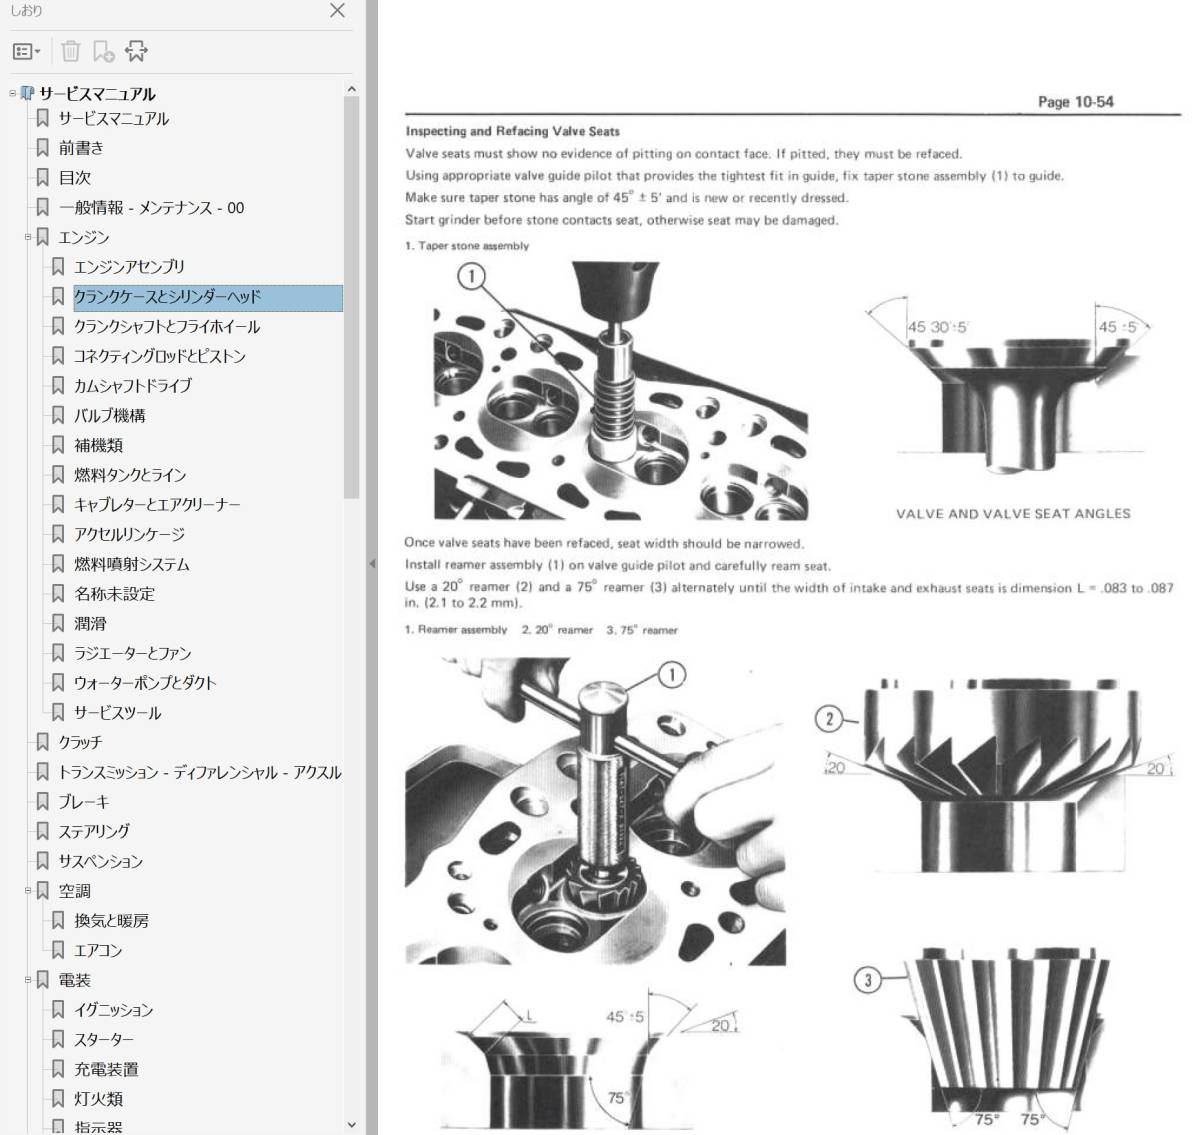This screenshot has height=1135, width=1200.
Task: Click bookmark ribbon icon beside 補機類
Action: (x=58, y=445)
